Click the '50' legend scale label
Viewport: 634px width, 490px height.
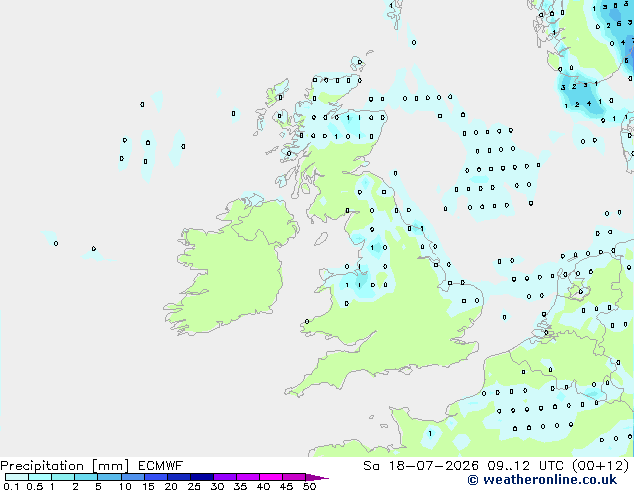click(309, 486)
